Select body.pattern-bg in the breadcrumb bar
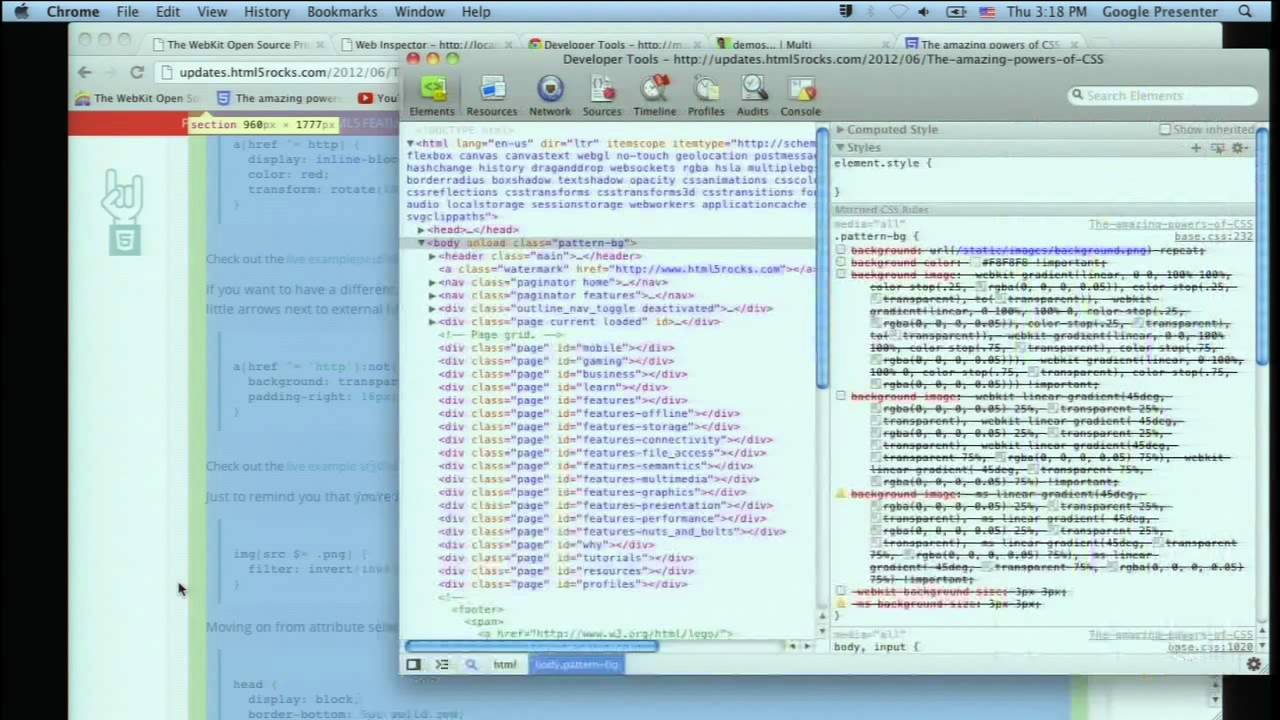This screenshot has height=720, width=1280. (x=576, y=664)
